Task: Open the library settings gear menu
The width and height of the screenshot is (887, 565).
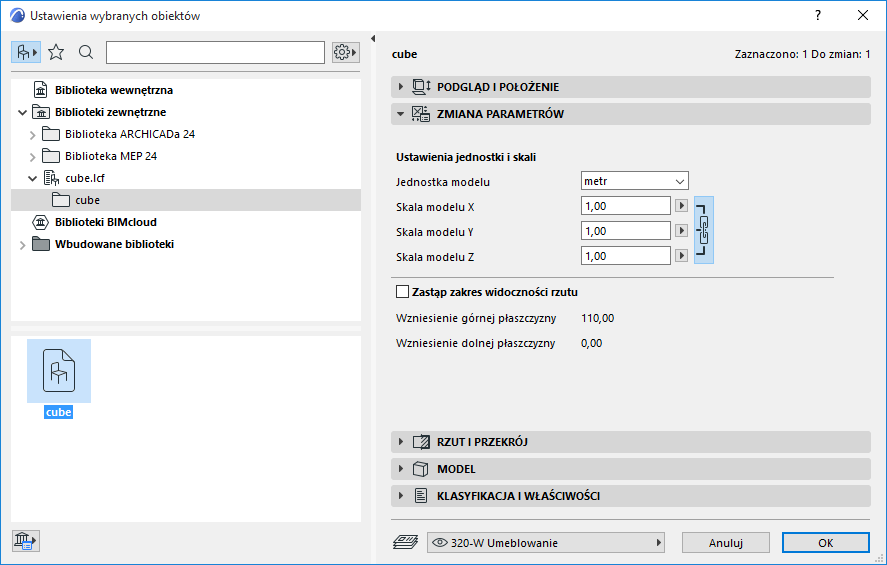Action: pos(345,52)
